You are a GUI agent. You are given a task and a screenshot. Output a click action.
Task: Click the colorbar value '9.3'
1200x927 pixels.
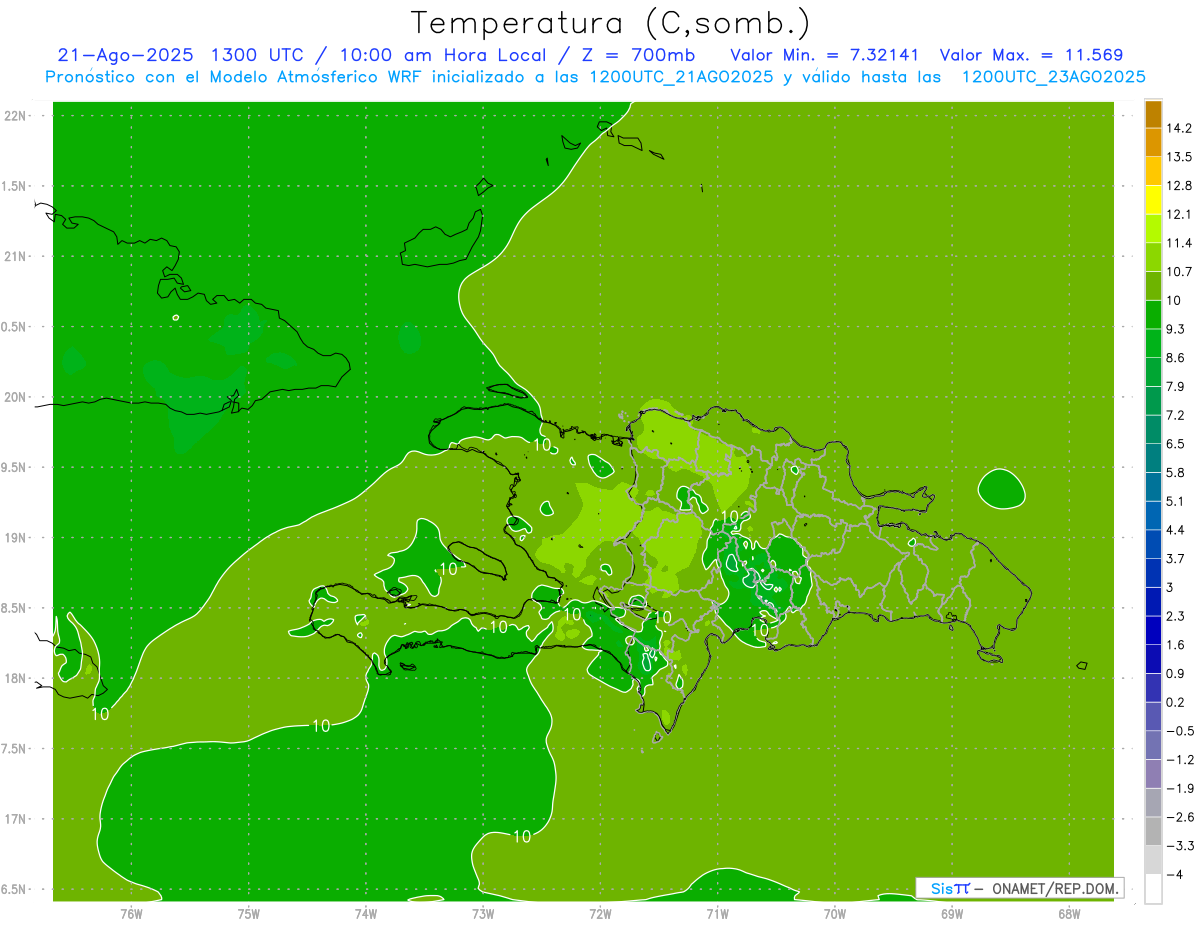tap(1177, 329)
